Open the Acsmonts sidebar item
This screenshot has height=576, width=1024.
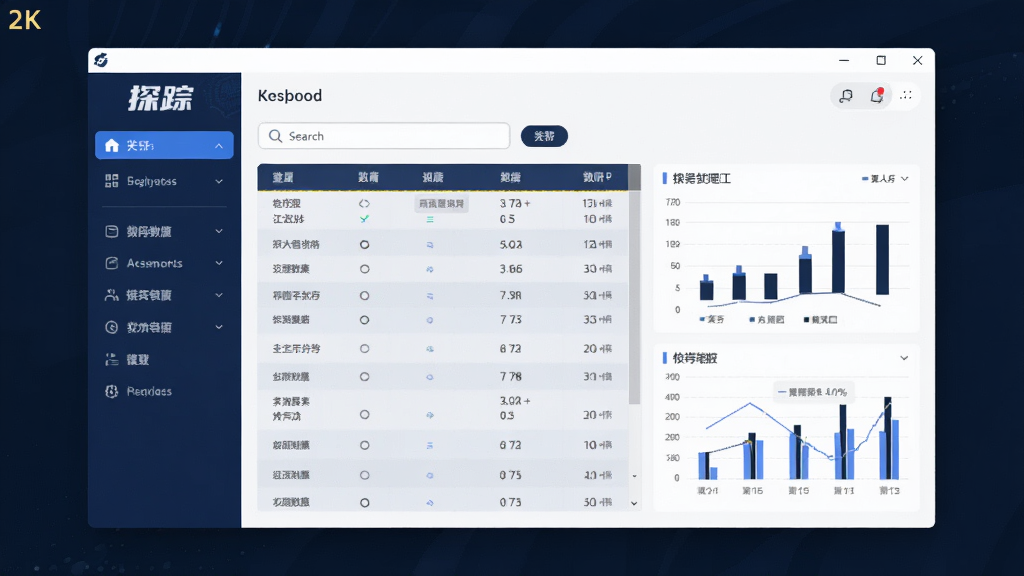point(164,263)
